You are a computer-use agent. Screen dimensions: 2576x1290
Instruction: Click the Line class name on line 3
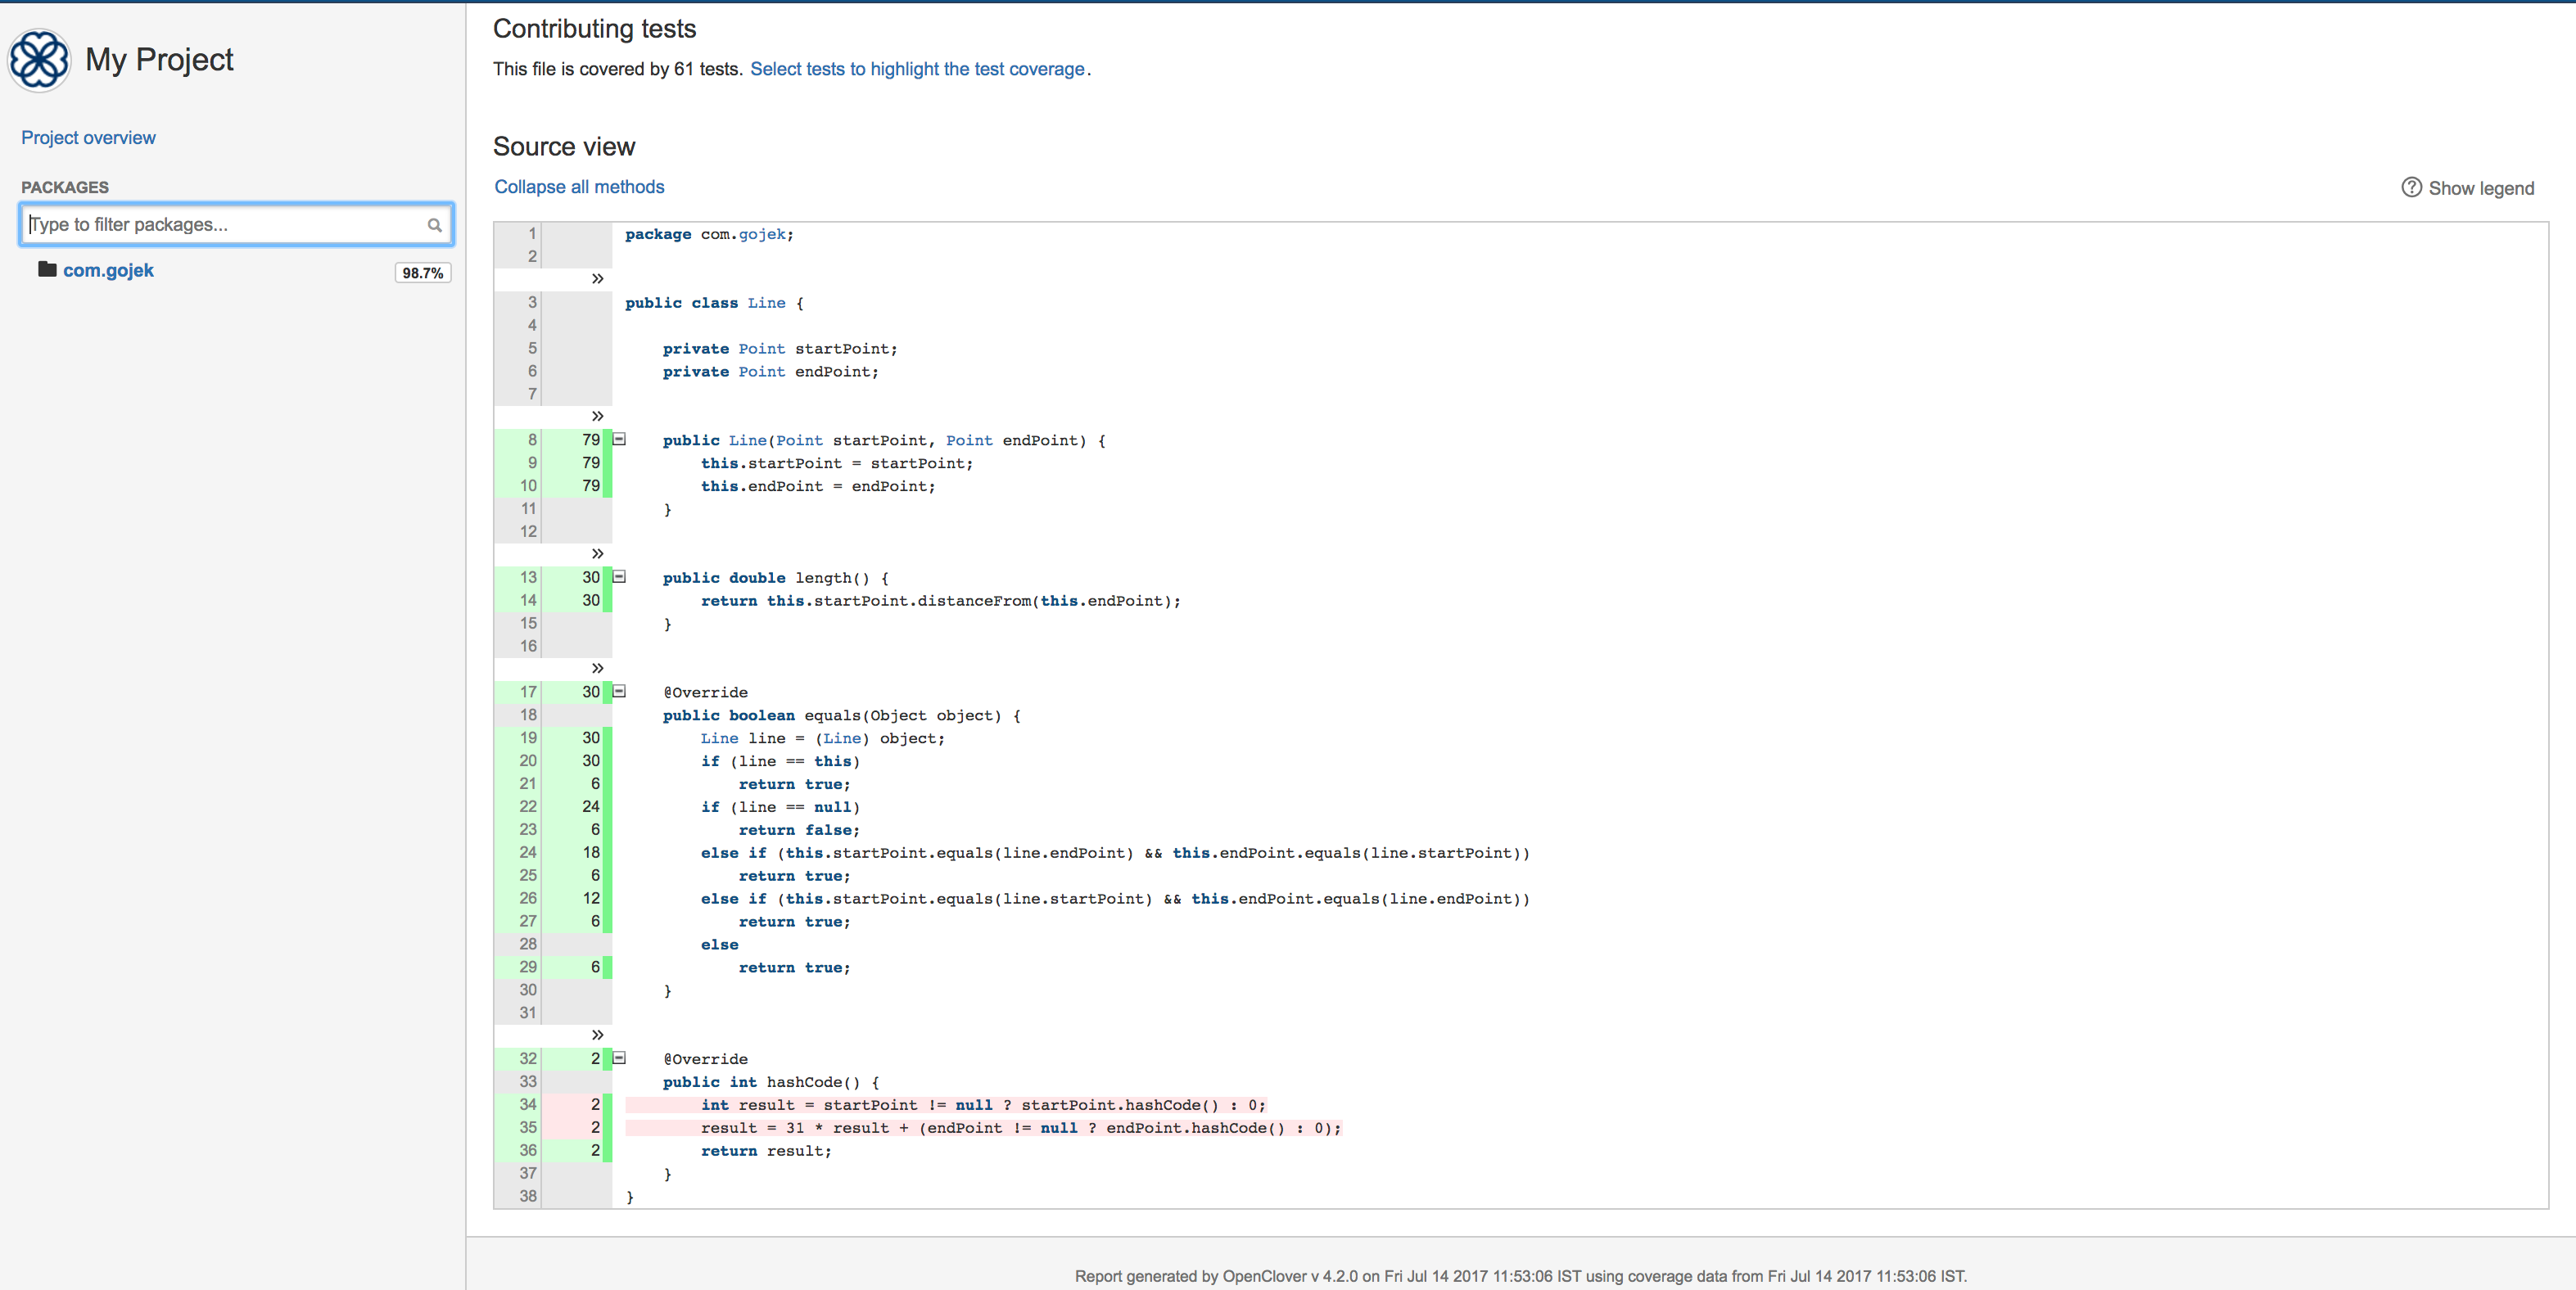pyautogui.click(x=766, y=303)
